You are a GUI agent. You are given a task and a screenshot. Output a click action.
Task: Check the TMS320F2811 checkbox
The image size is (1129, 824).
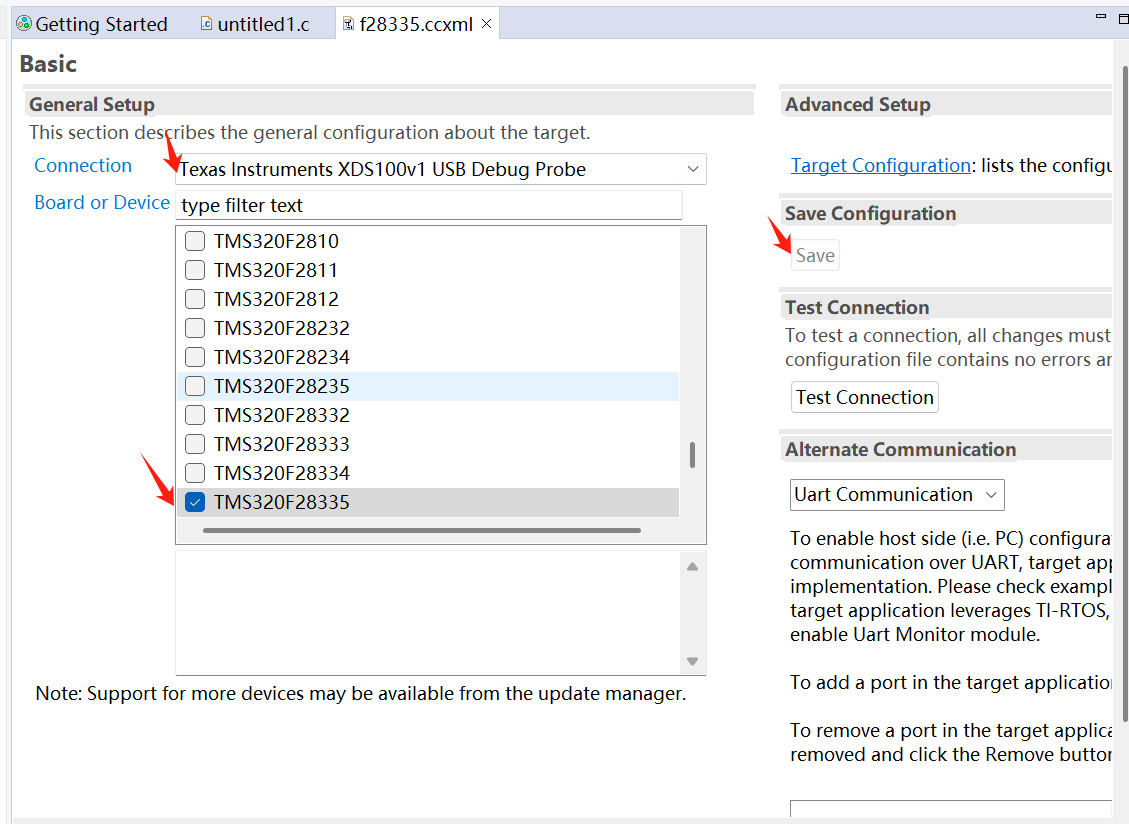(195, 270)
